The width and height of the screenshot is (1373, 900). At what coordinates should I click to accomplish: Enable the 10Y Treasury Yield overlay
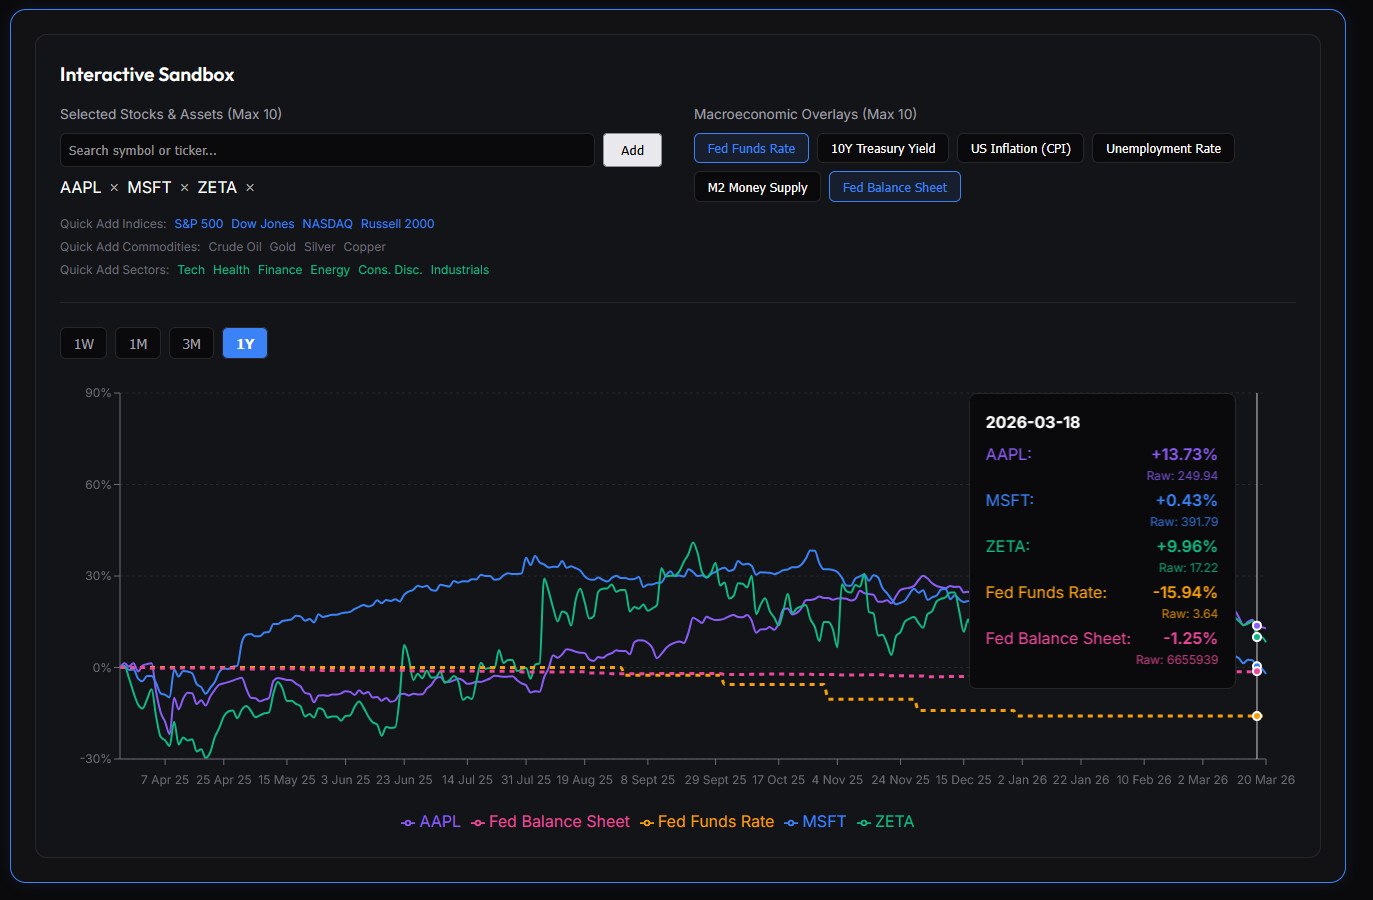[883, 149]
